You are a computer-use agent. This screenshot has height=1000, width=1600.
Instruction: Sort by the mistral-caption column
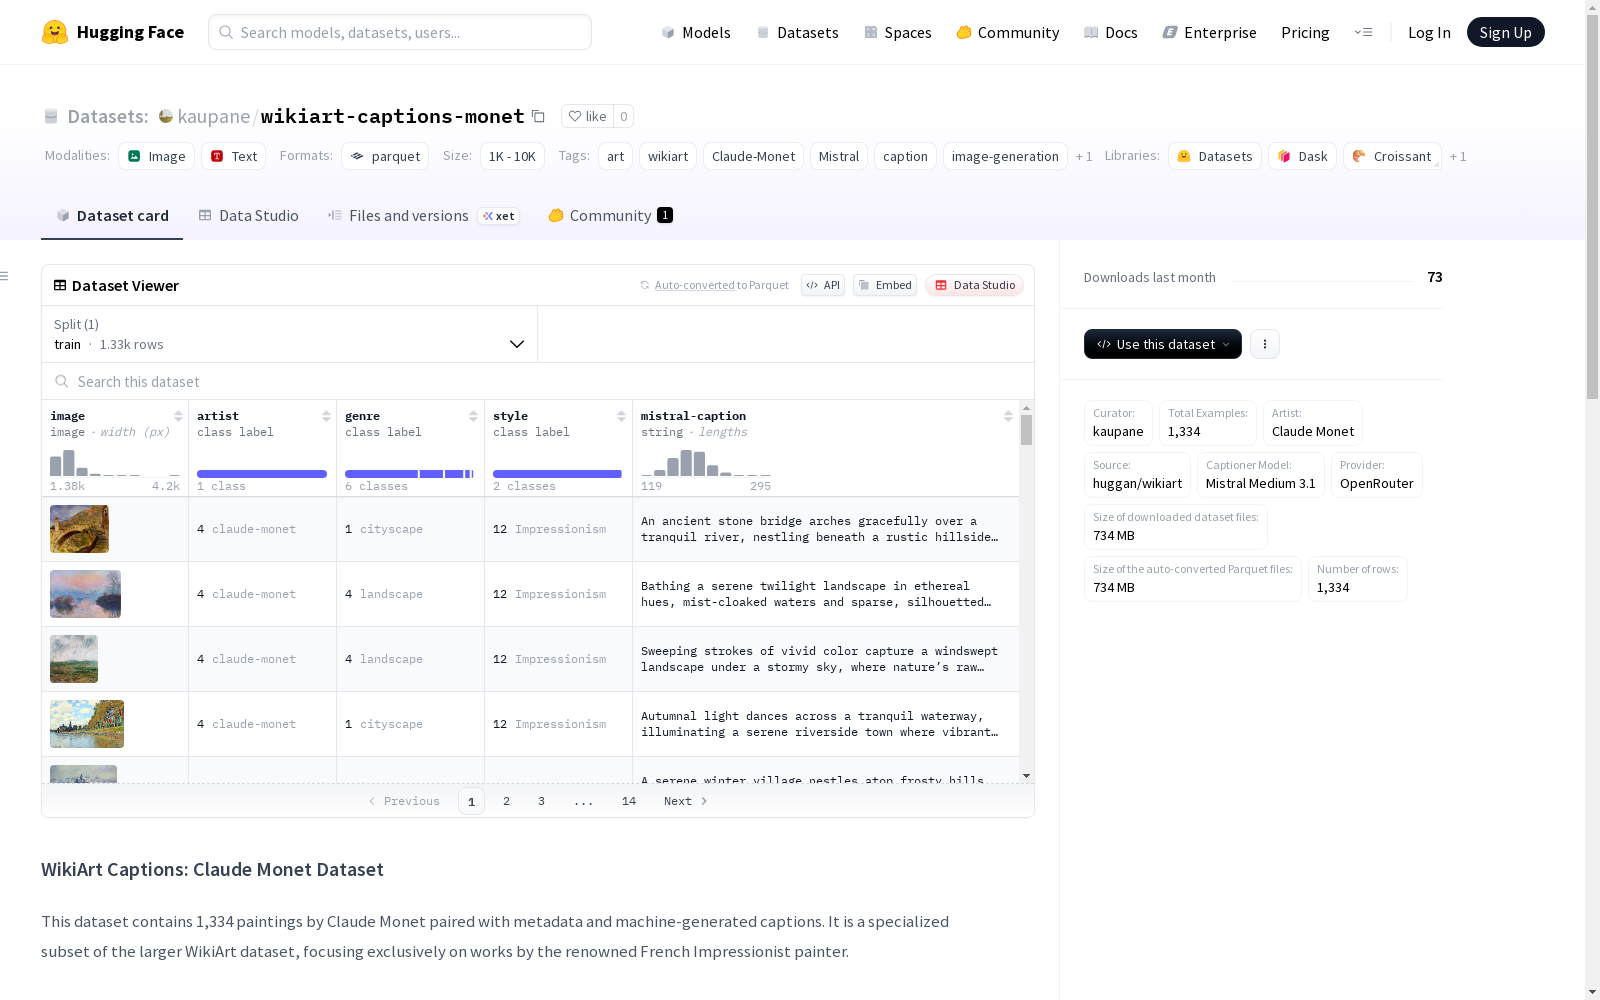click(1008, 416)
